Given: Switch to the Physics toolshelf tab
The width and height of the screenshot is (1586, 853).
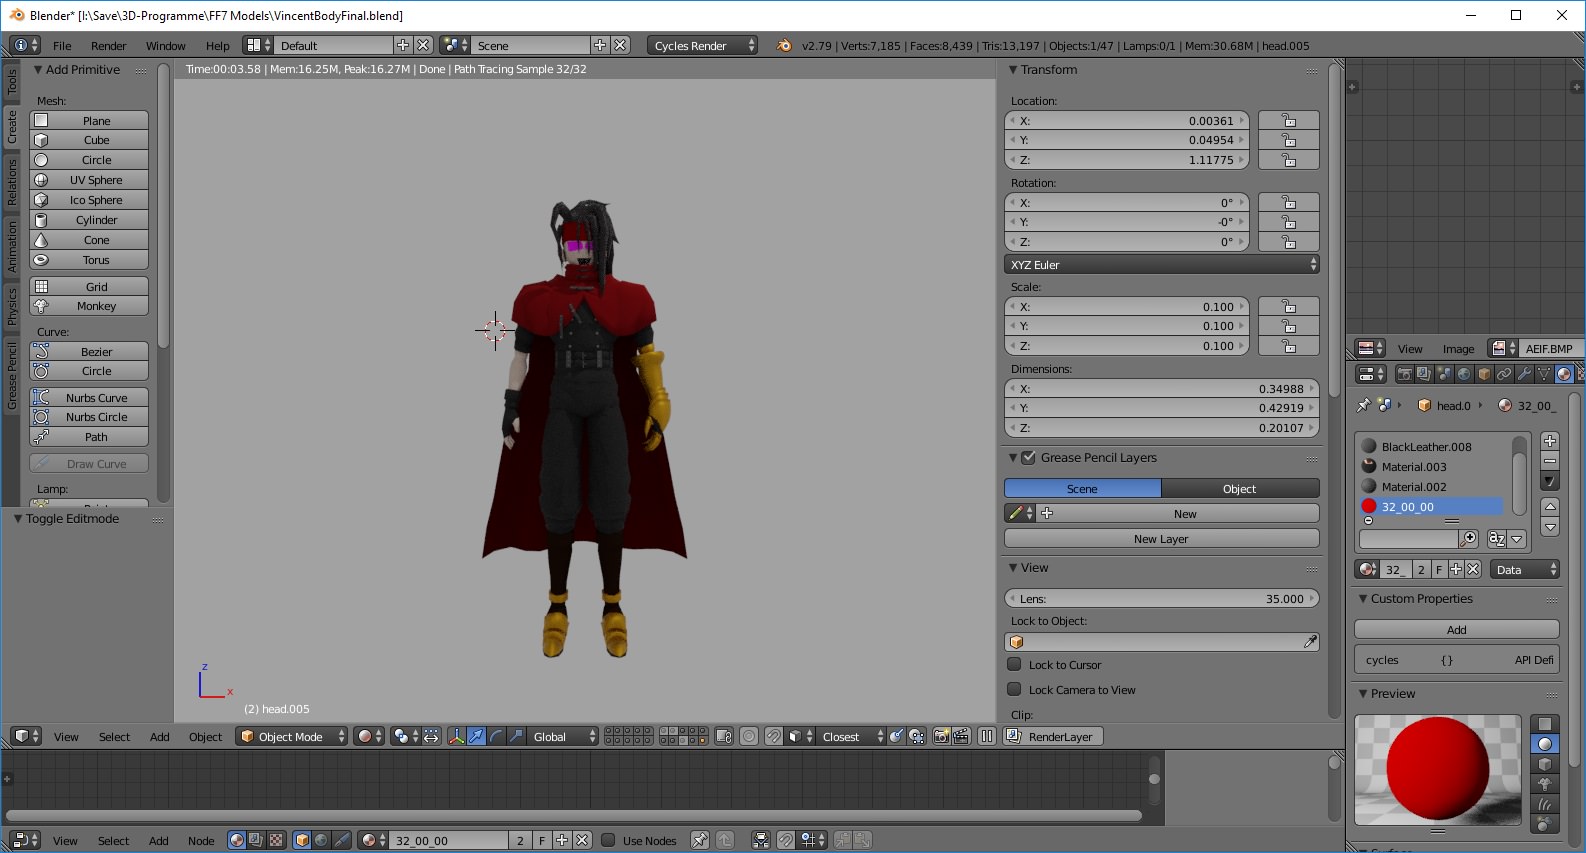Looking at the screenshot, I should [12, 307].
